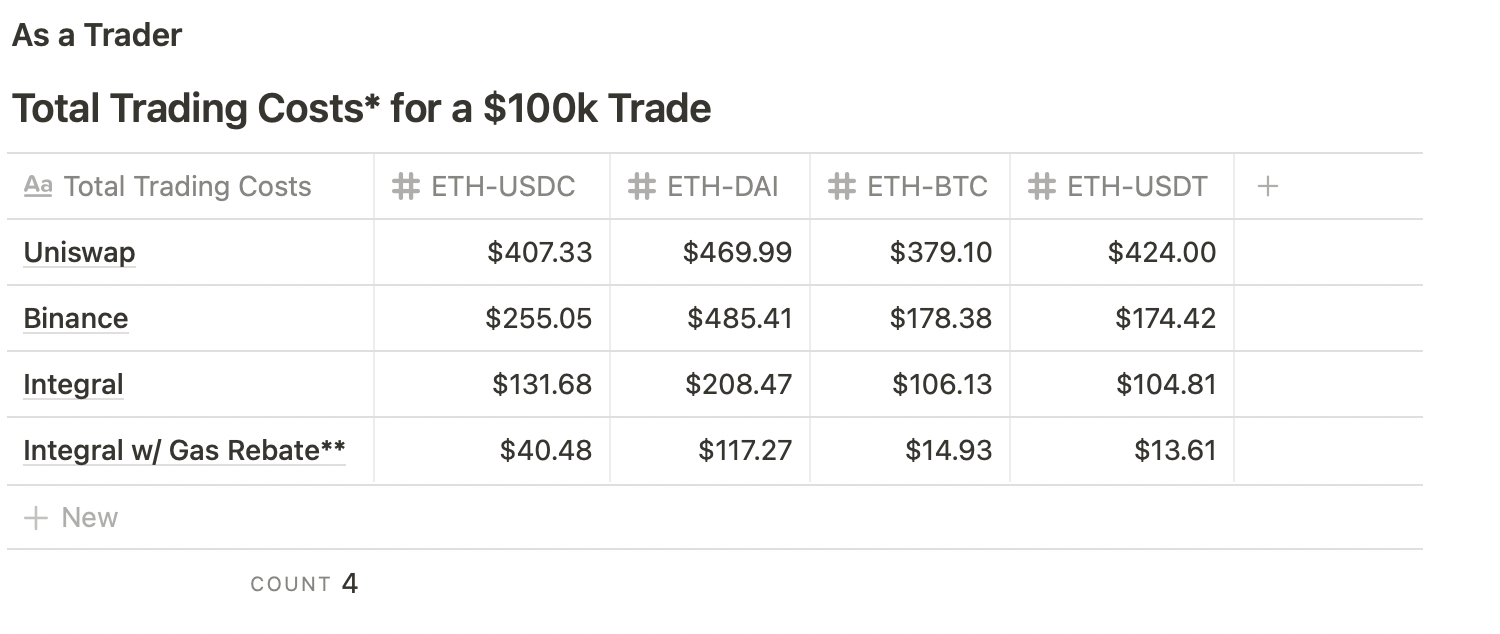Select Uniswap ETH-USDC cell $407.33
1500x634 pixels.
click(539, 252)
